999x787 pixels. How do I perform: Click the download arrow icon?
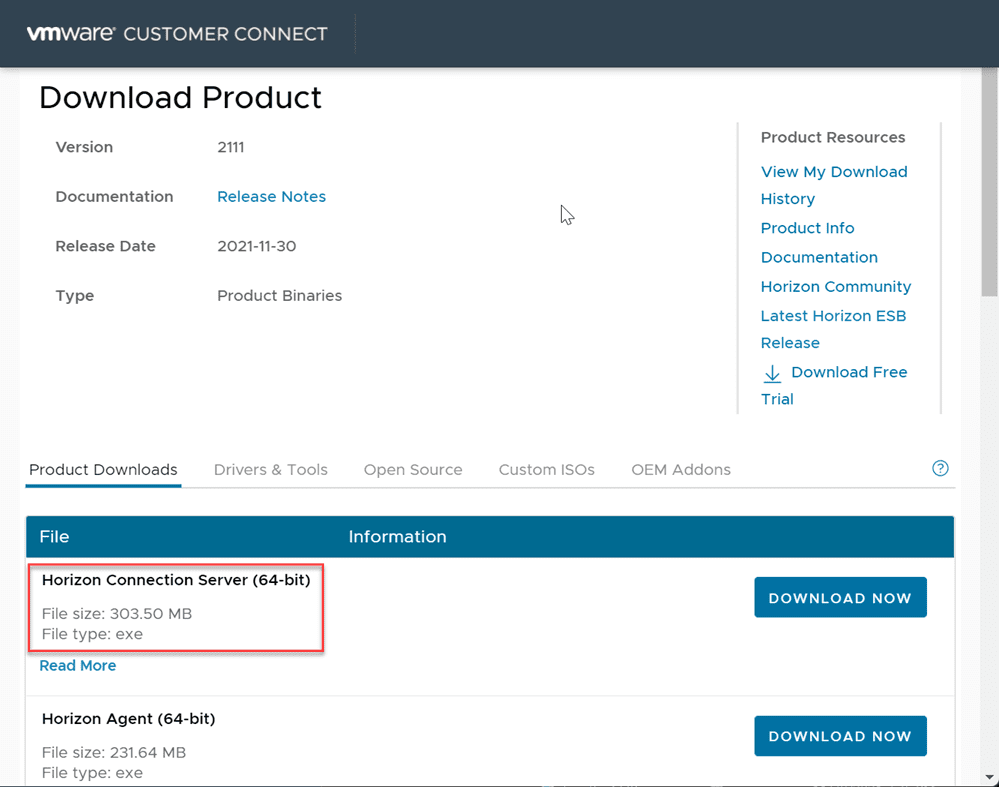pyautogui.click(x=772, y=373)
